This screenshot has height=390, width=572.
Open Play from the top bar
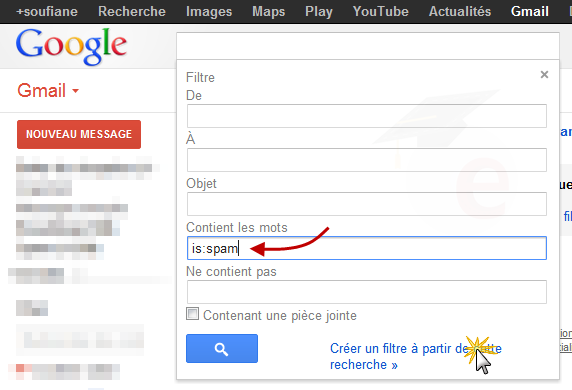point(319,11)
